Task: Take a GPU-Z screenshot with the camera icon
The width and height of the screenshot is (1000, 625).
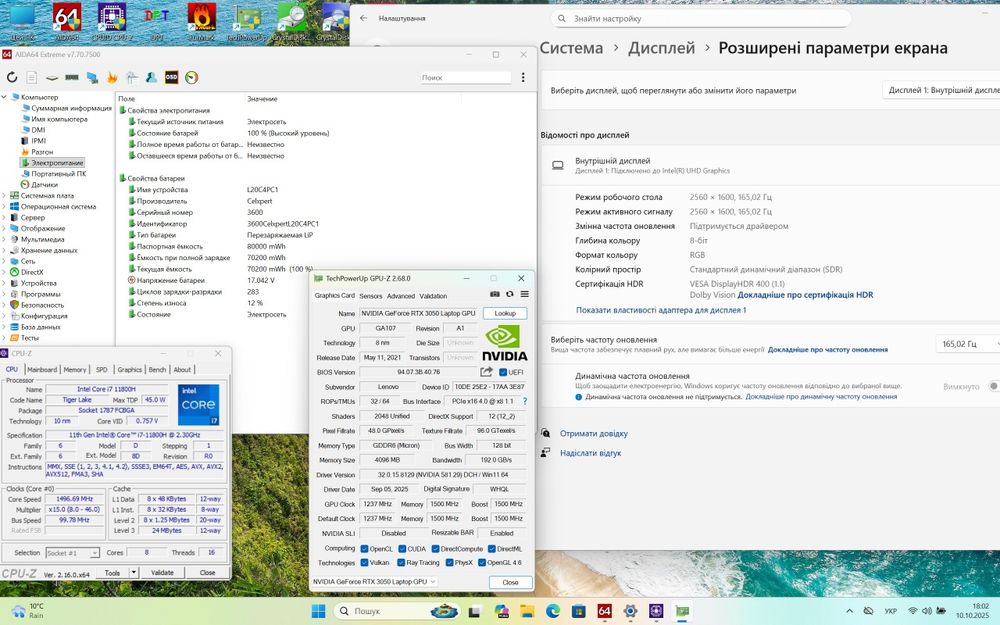Action: [494, 294]
